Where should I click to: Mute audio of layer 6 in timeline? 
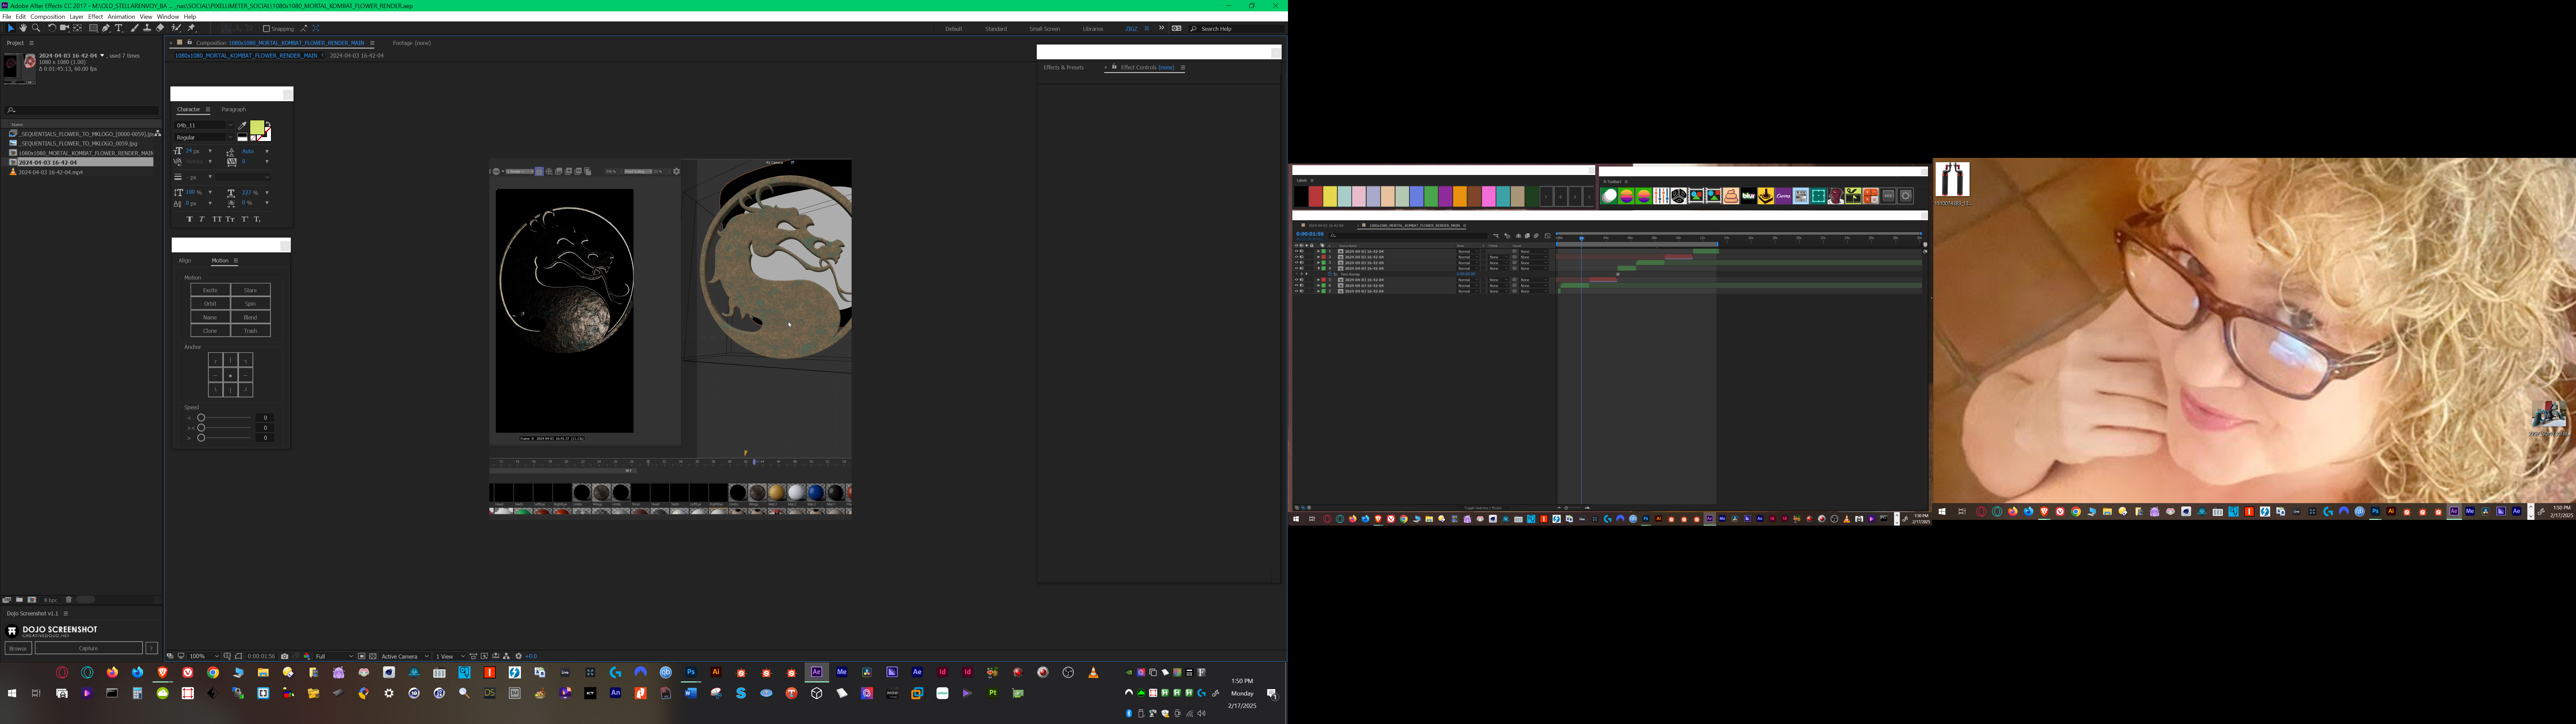click(1302, 285)
